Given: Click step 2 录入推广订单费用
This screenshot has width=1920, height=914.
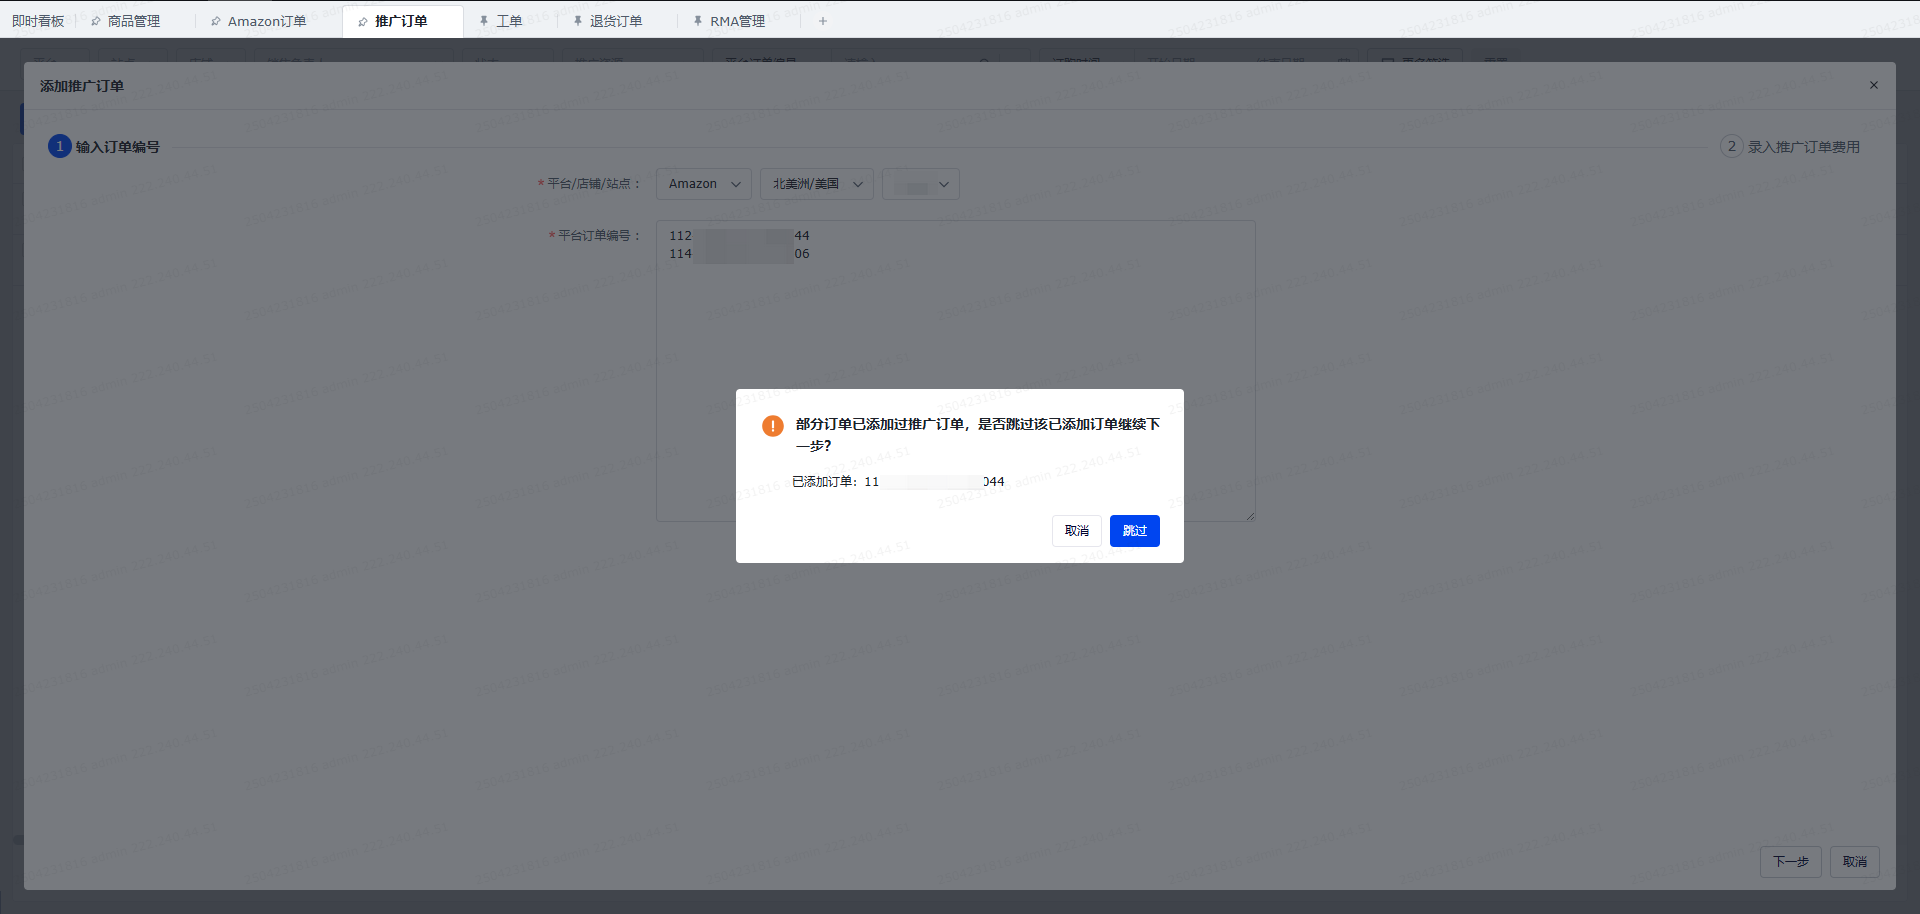Looking at the screenshot, I should 1790,147.
